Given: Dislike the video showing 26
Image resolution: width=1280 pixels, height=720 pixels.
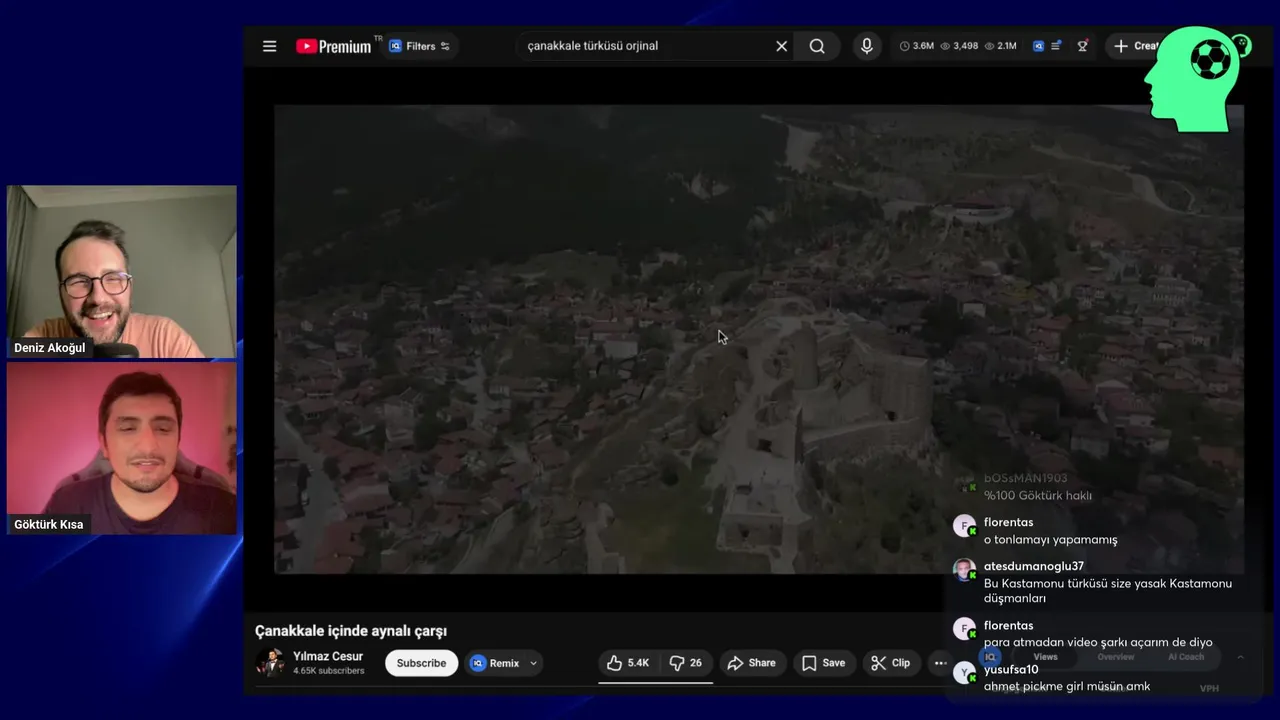Looking at the screenshot, I should pyautogui.click(x=685, y=663).
